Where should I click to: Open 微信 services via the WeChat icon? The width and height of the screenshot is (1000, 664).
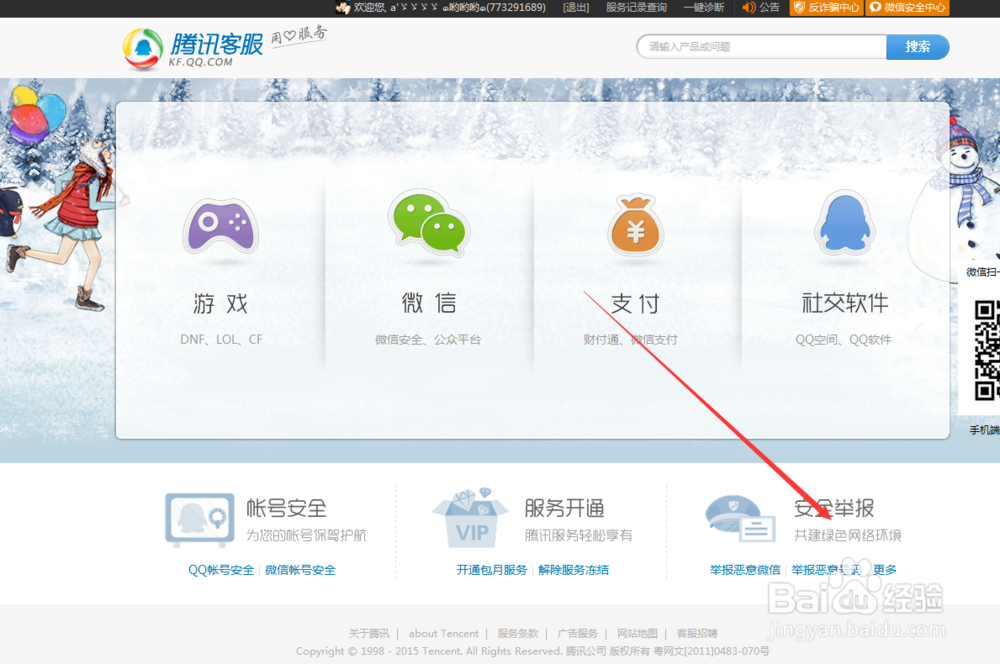(x=428, y=224)
